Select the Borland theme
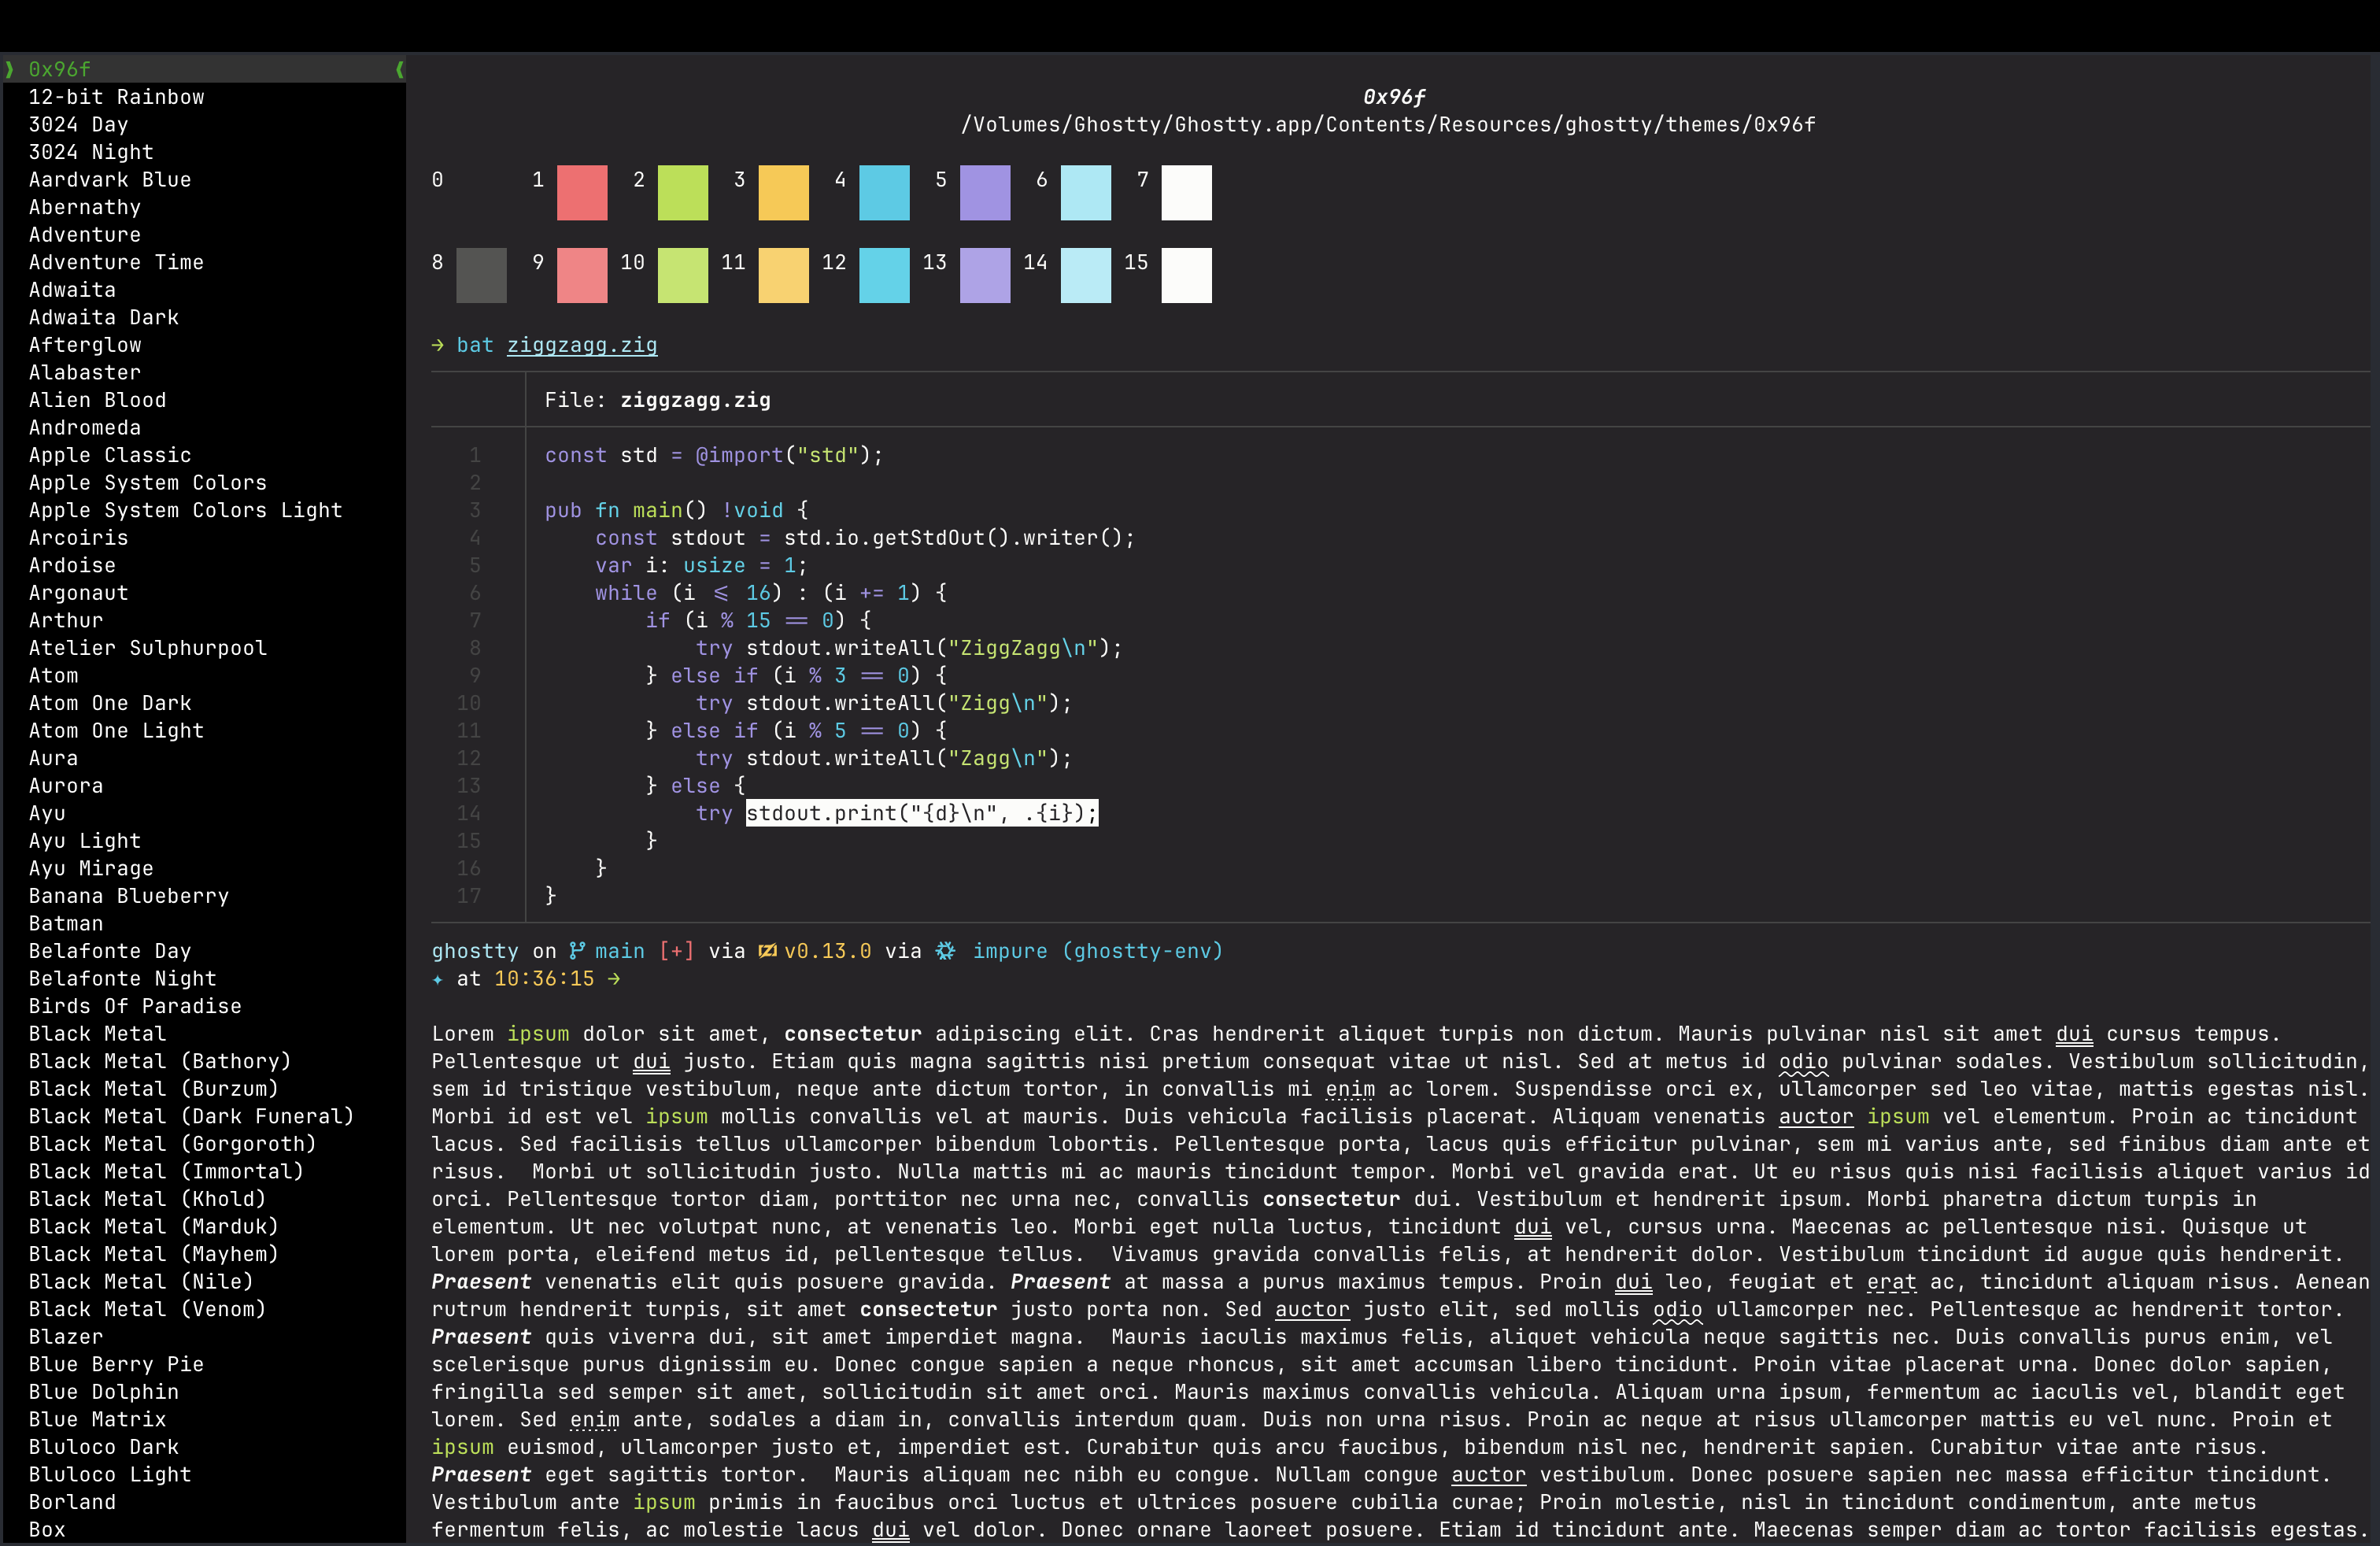 (x=72, y=1502)
